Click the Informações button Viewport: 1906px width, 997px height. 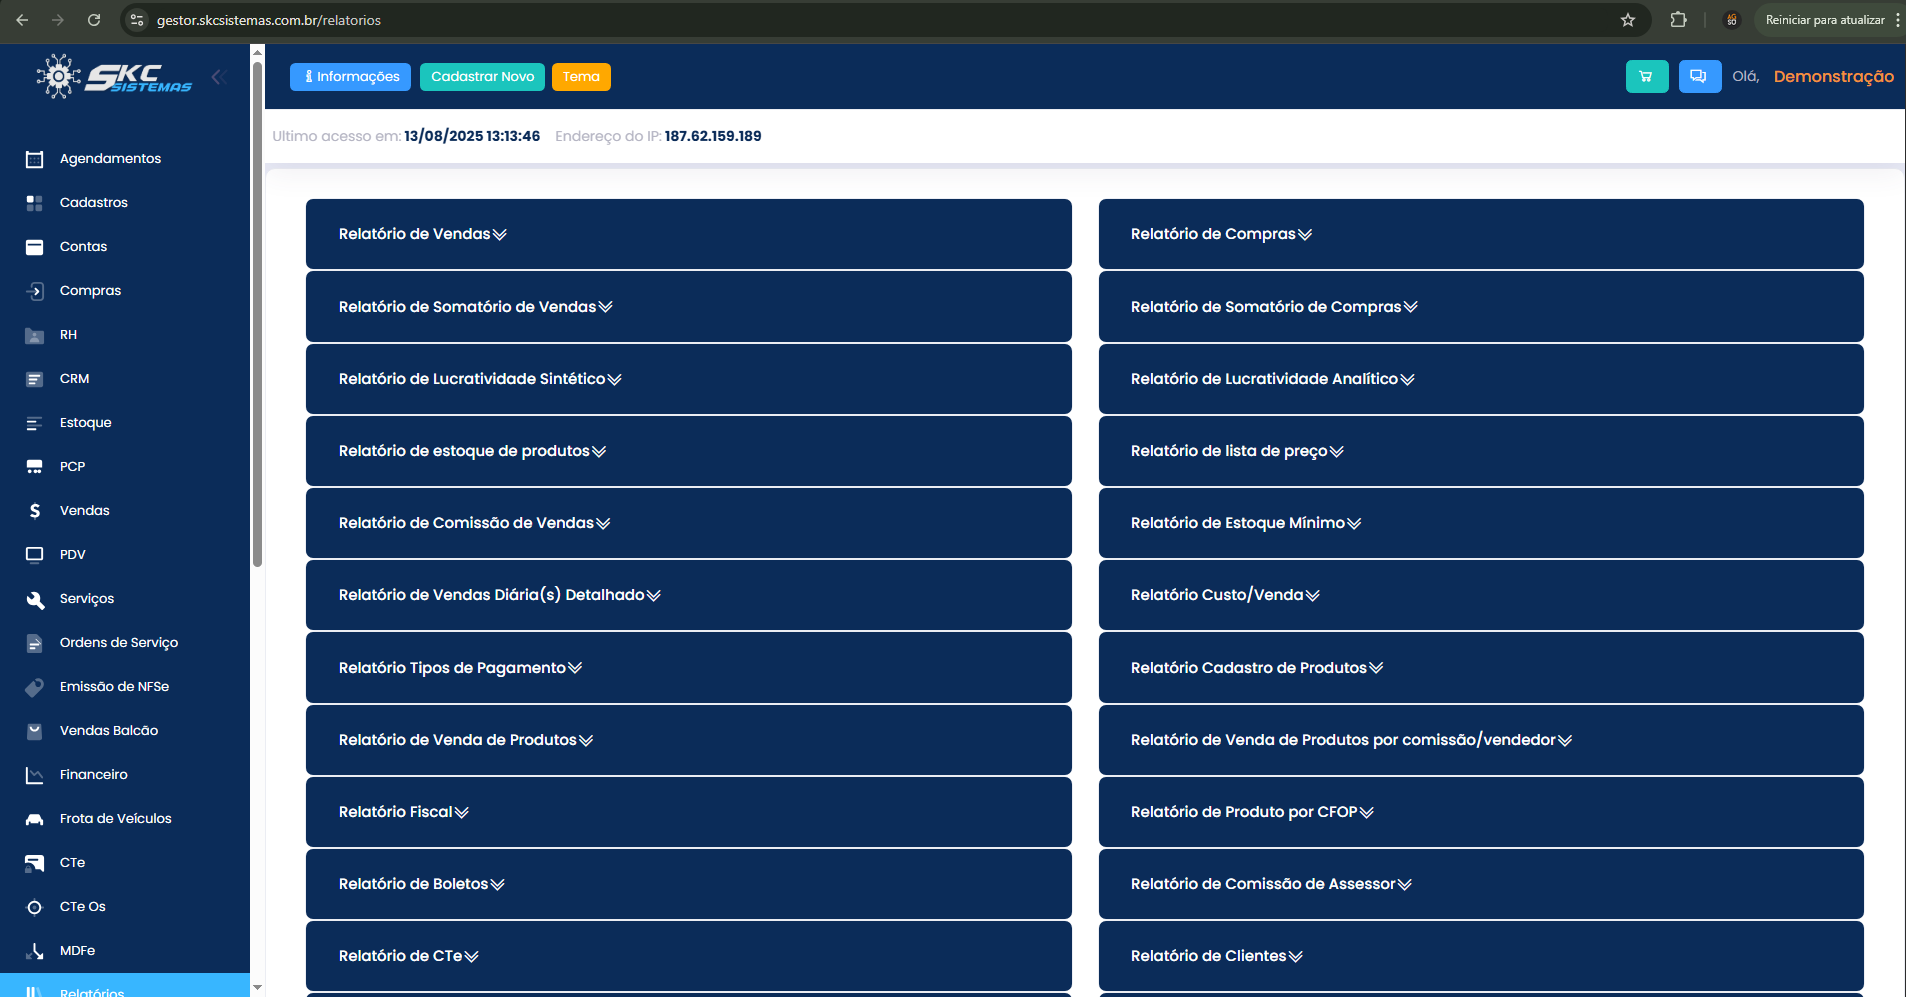coord(350,77)
